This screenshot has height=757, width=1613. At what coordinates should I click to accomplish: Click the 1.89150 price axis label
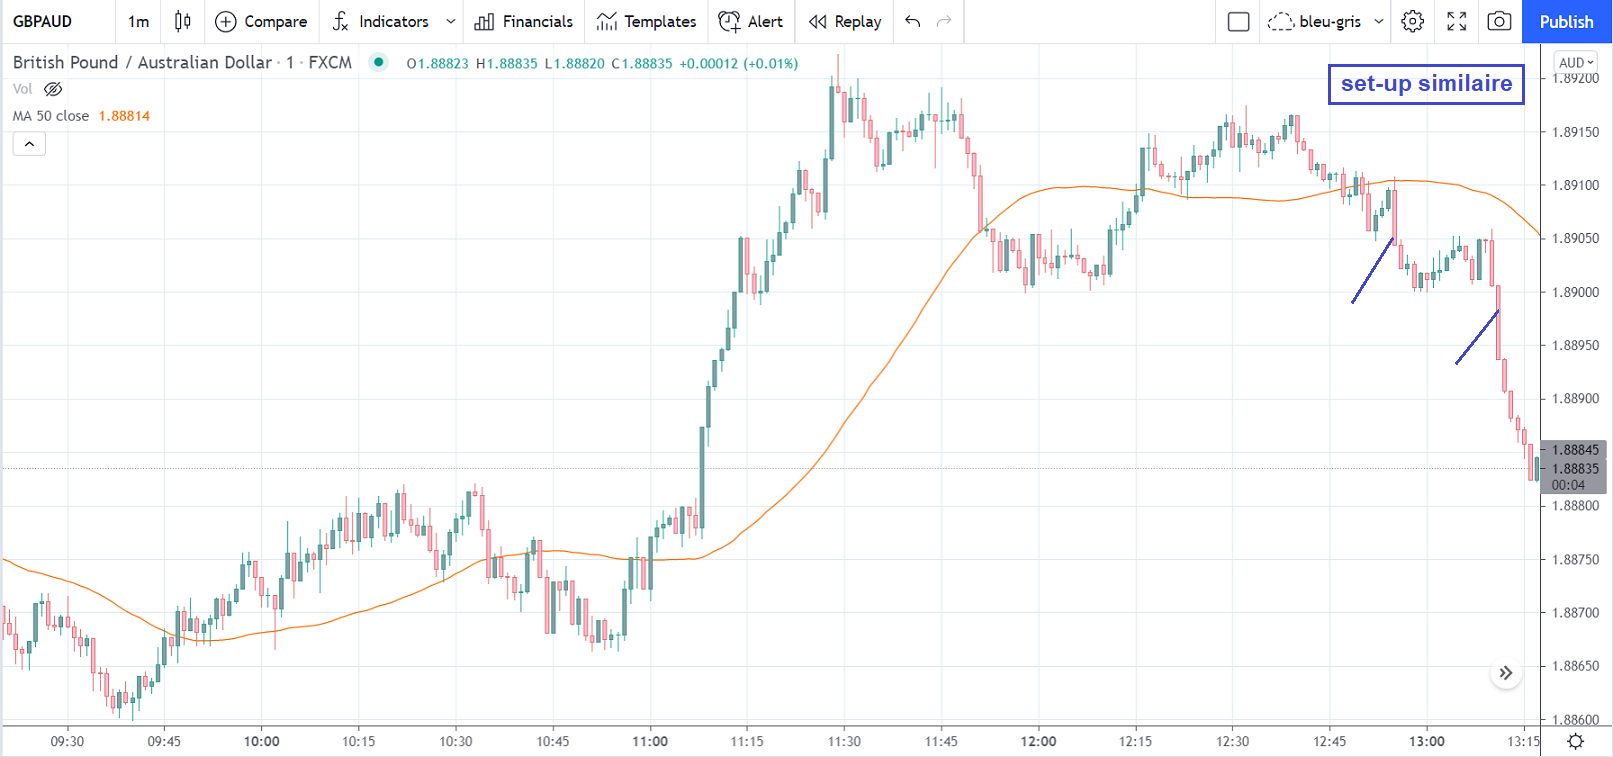click(x=1575, y=132)
